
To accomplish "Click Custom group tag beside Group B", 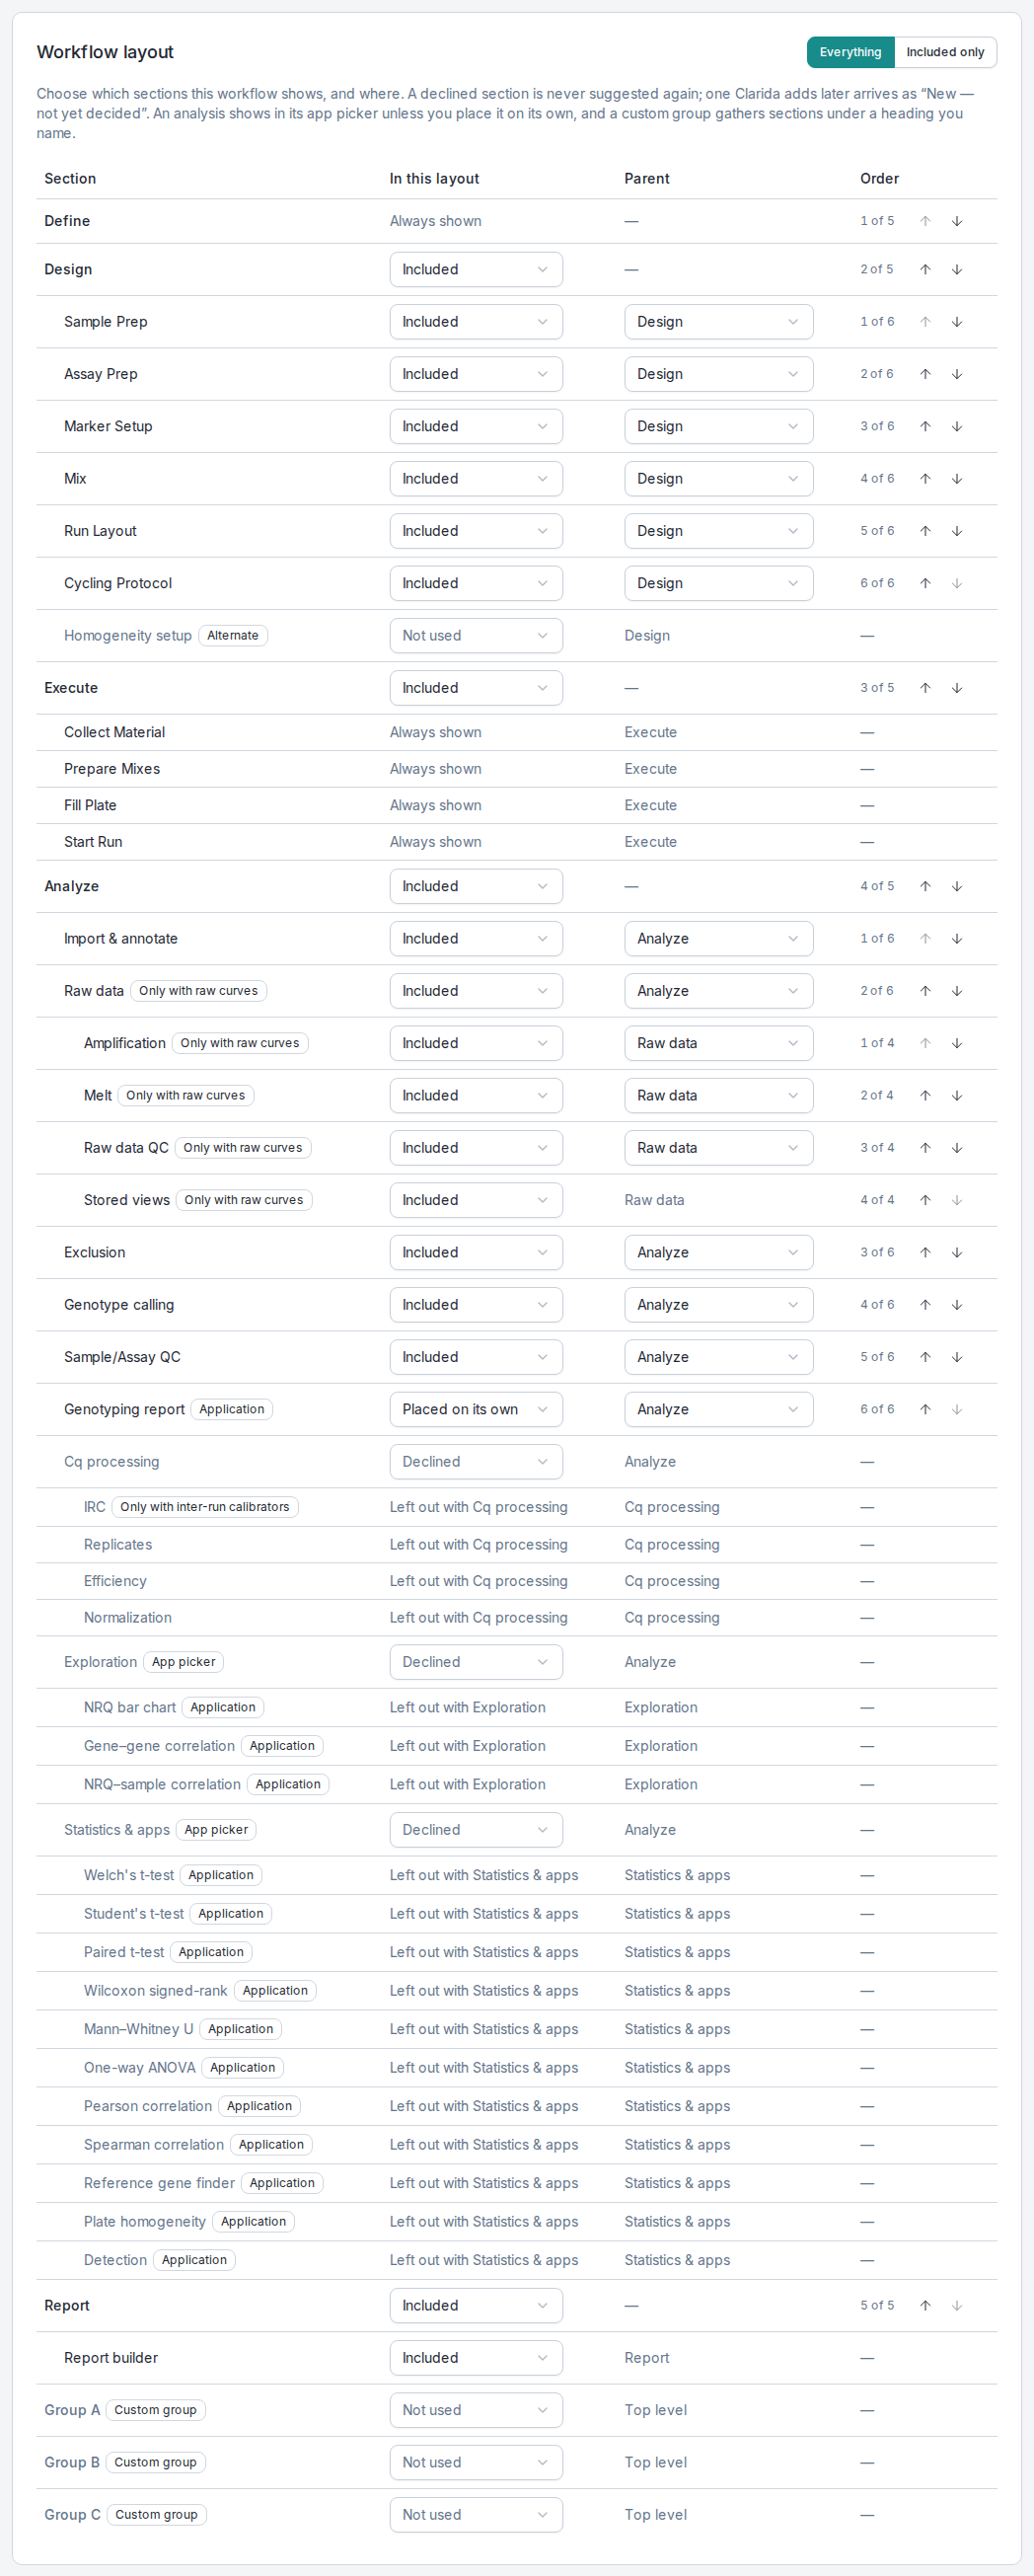I will pos(155,2462).
